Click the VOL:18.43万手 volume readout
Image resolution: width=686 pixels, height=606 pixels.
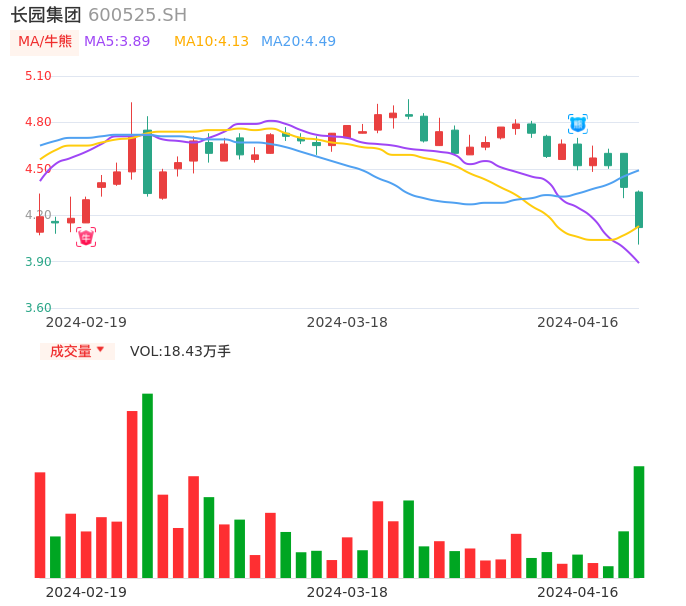coord(180,351)
